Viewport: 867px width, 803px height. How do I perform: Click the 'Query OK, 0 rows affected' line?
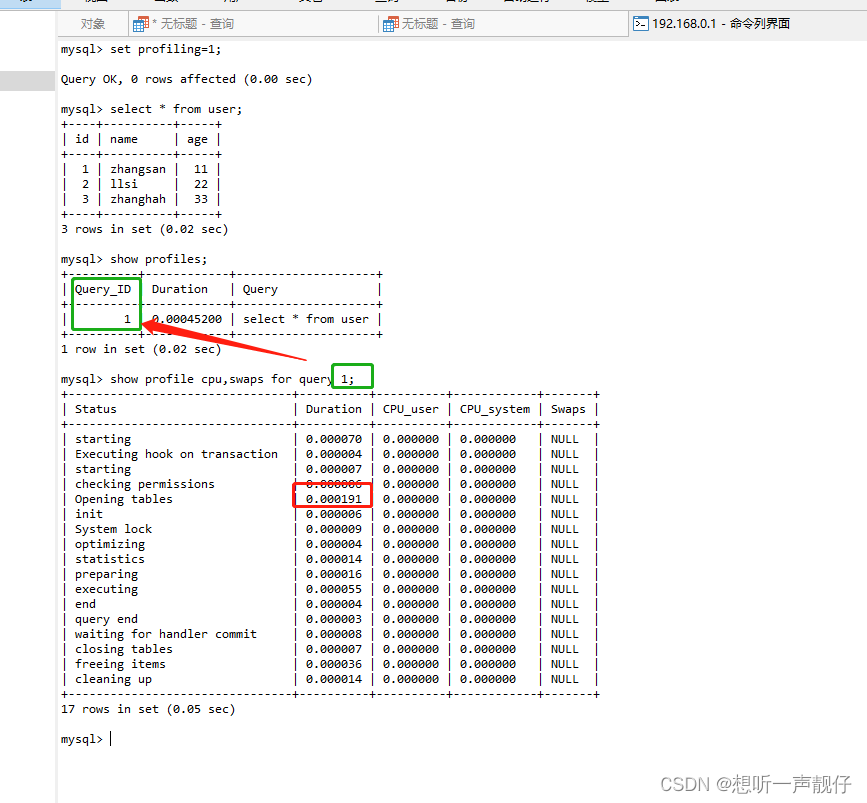tap(186, 79)
